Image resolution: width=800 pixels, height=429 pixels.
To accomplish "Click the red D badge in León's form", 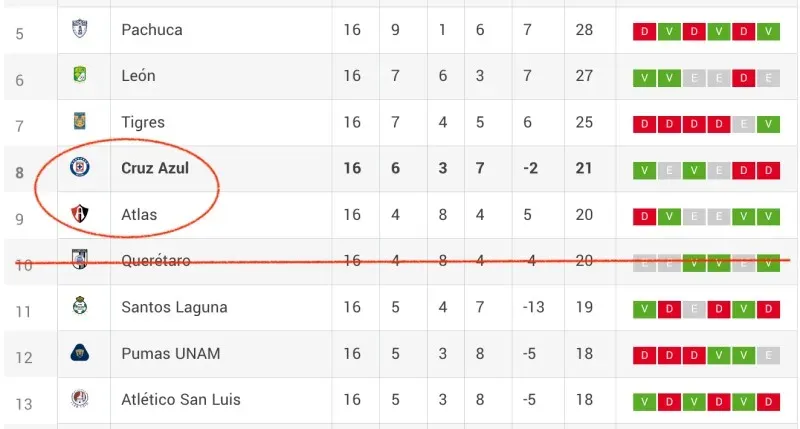I will click(743, 78).
